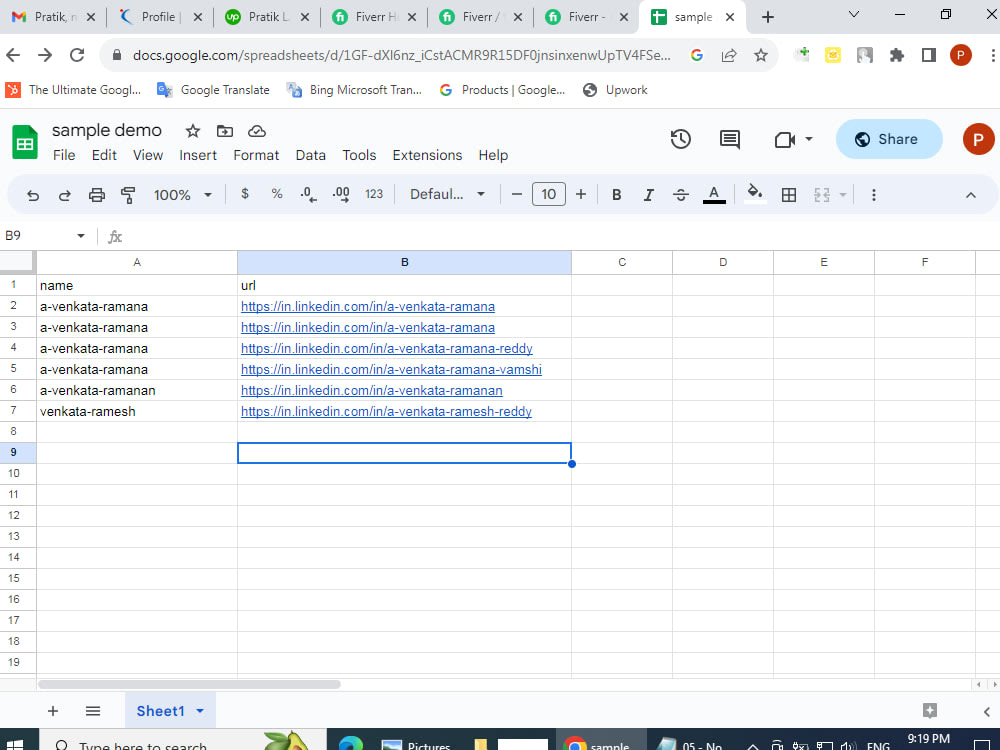The width and height of the screenshot is (1000, 750).
Task: Click the Move to folder icon
Action: click(x=224, y=131)
